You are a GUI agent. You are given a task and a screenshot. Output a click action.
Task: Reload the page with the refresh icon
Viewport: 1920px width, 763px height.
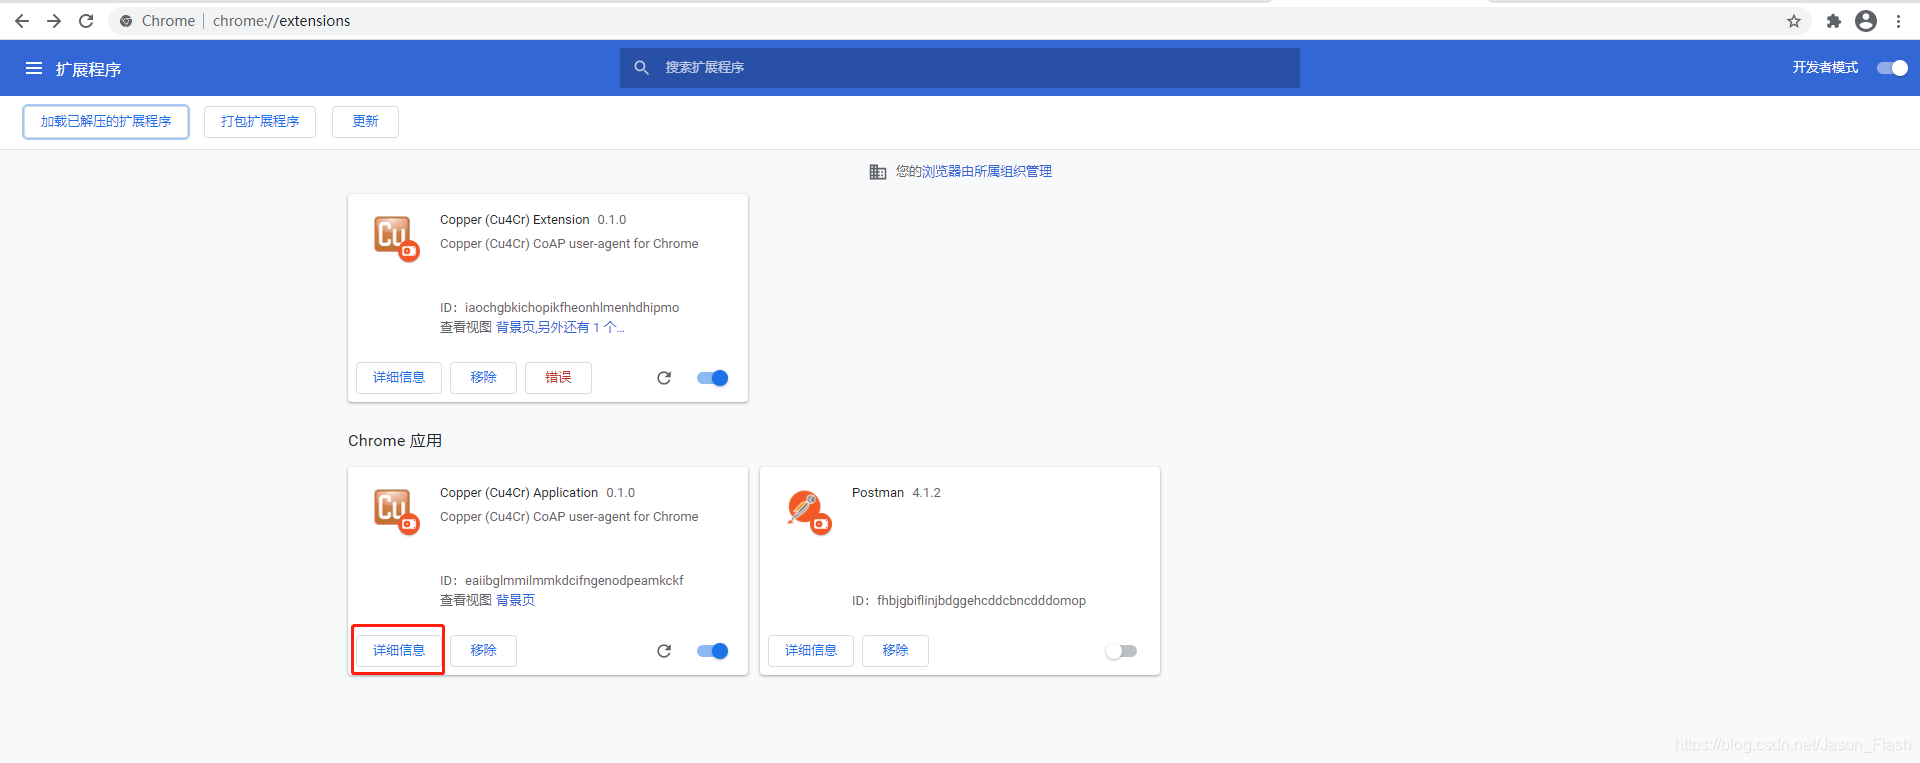point(86,21)
